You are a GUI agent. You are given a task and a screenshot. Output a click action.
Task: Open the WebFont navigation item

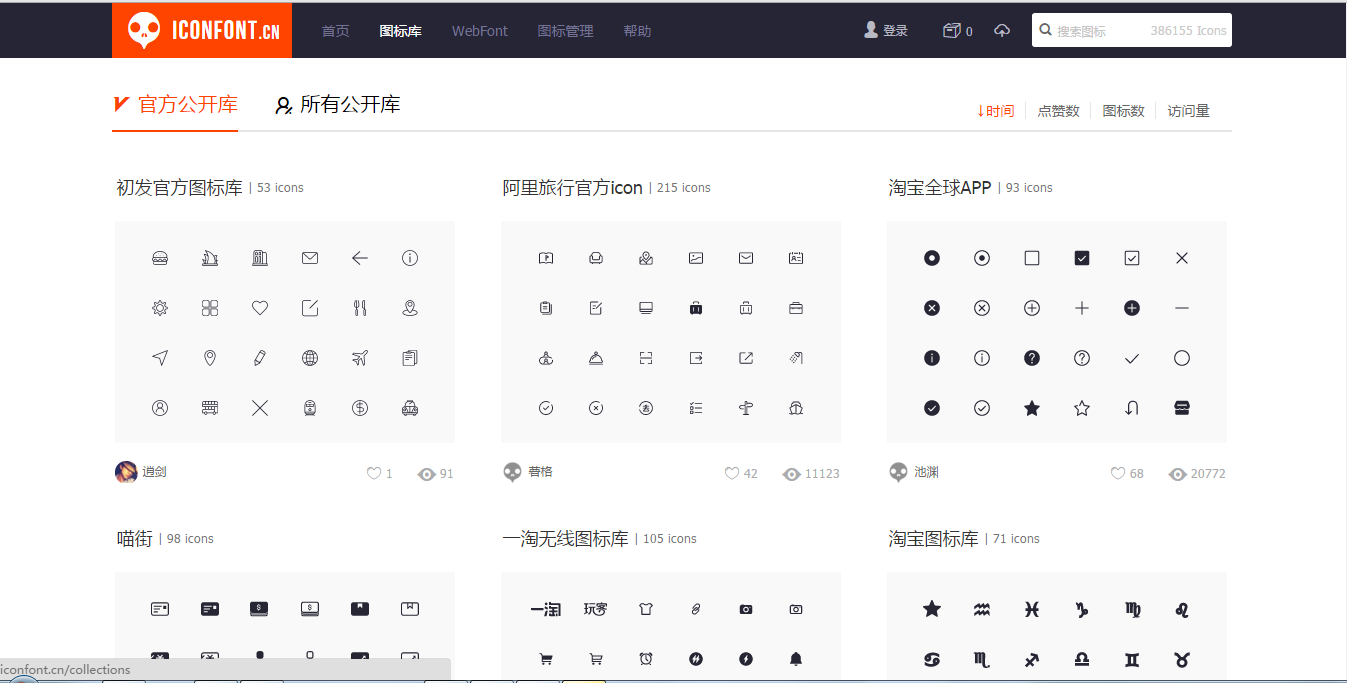pyautogui.click(x=480, y=31)
